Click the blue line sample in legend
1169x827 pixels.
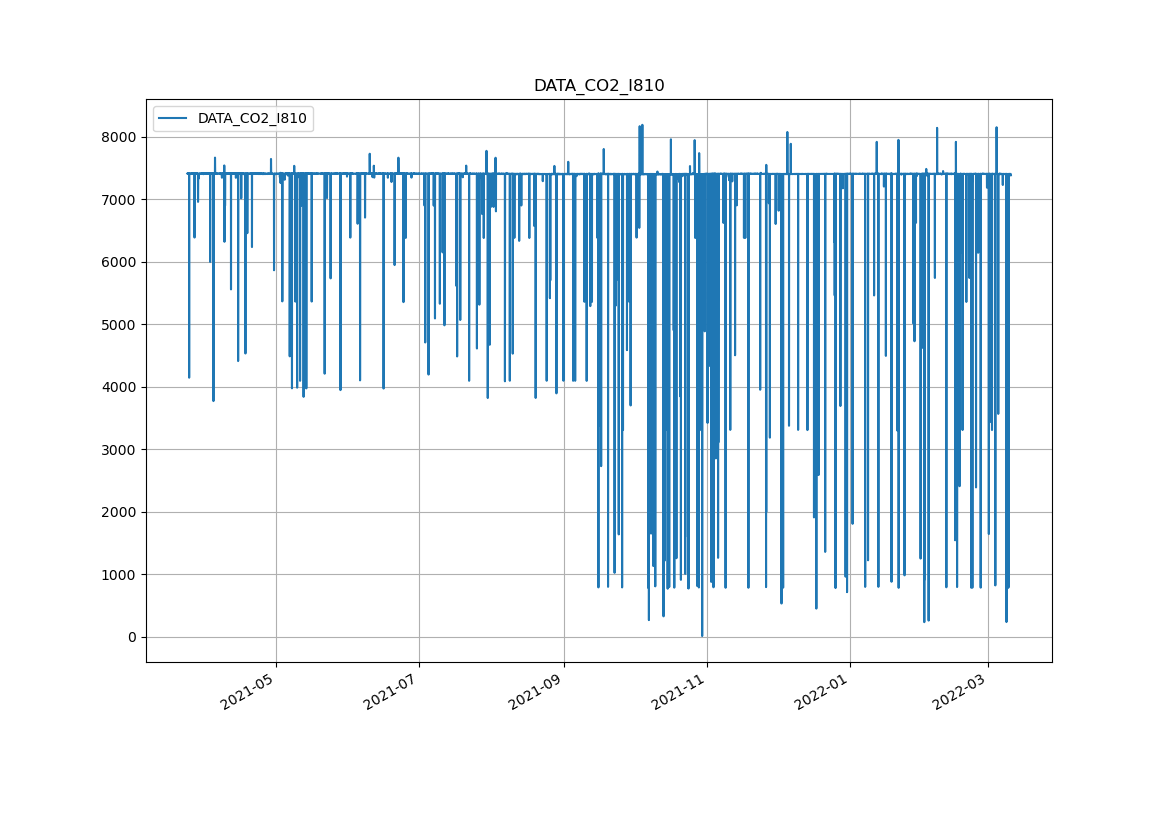pyautogui.click(x=173, y=118)
